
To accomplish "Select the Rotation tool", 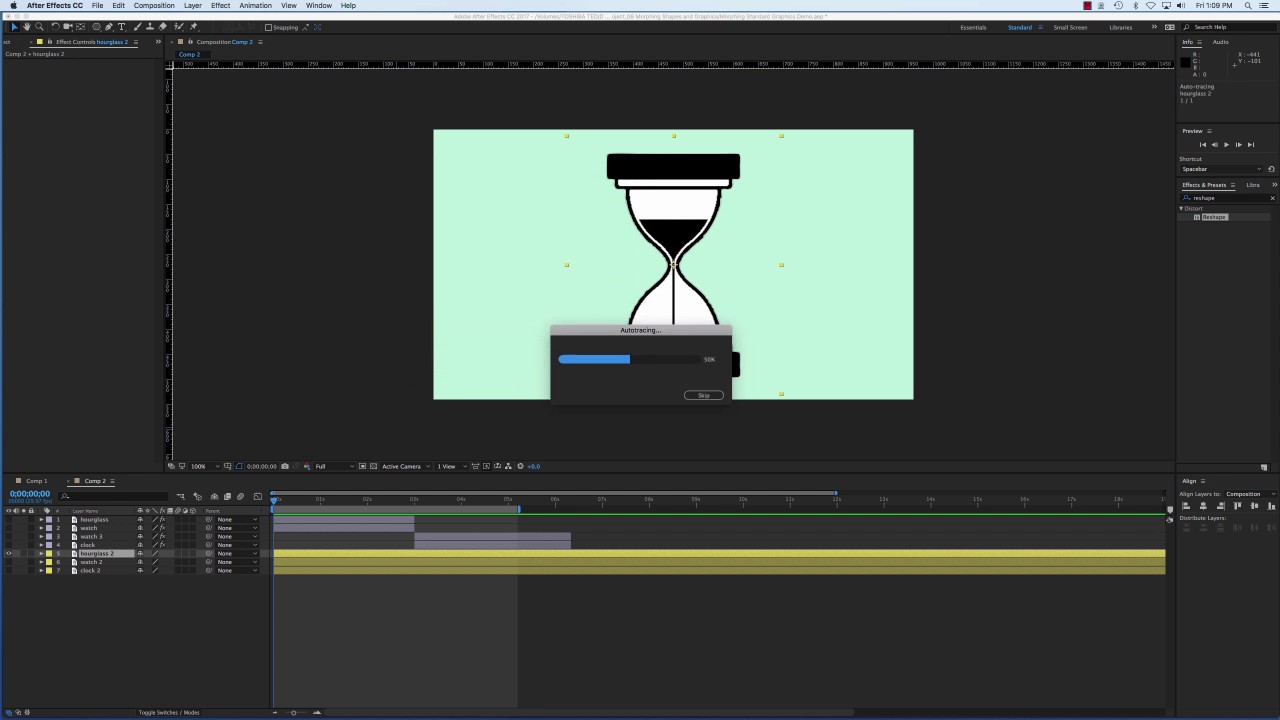I will click(55, 27).
